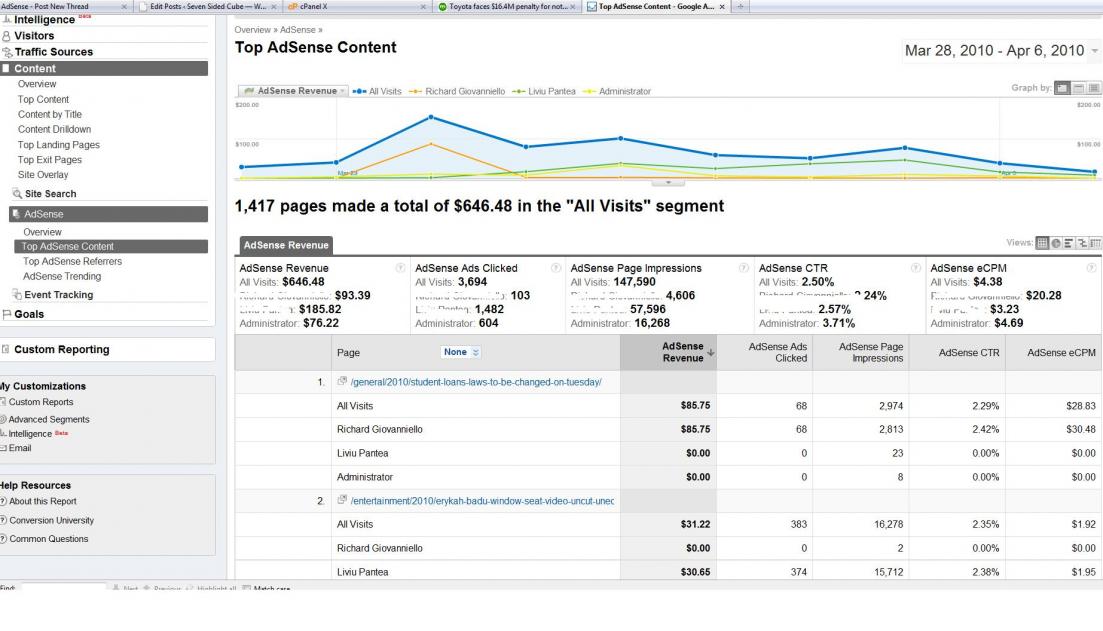Open Content Drilldown in sidebar

coord(54,129)
